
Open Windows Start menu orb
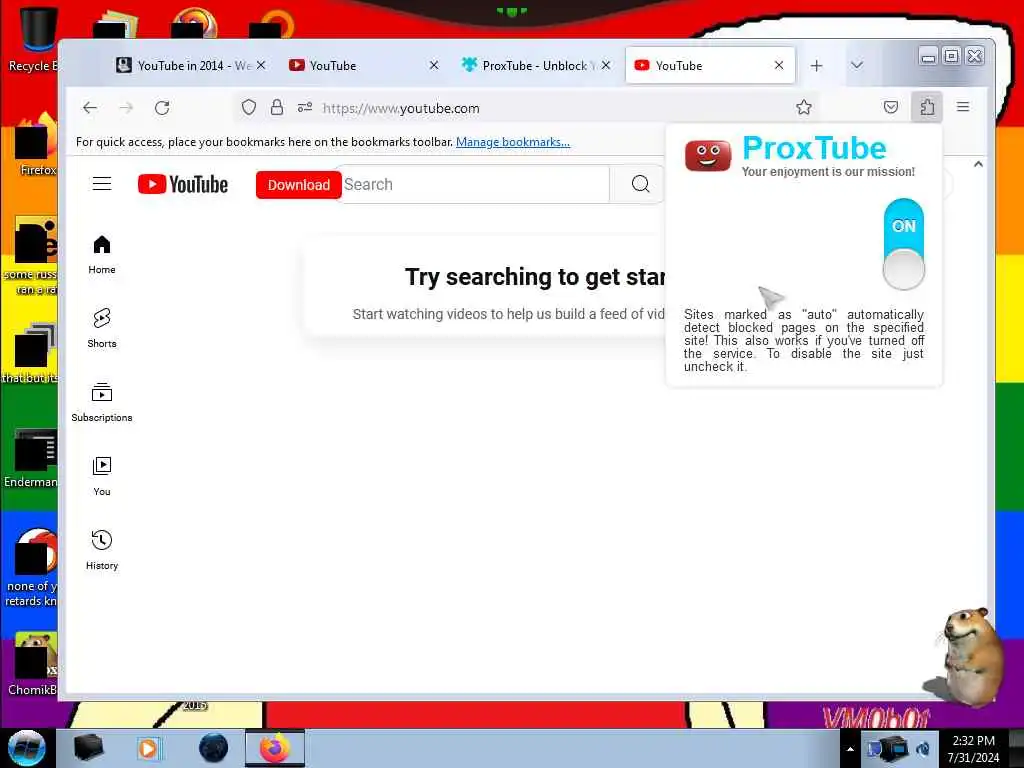point(27,748)
